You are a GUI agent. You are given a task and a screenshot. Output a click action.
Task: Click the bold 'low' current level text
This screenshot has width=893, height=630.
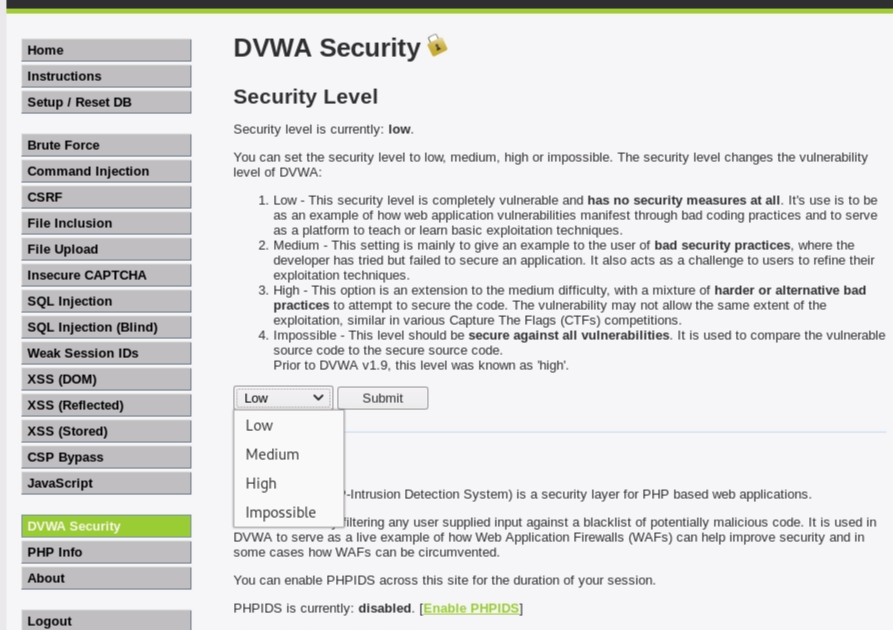(x=399, y=129)
